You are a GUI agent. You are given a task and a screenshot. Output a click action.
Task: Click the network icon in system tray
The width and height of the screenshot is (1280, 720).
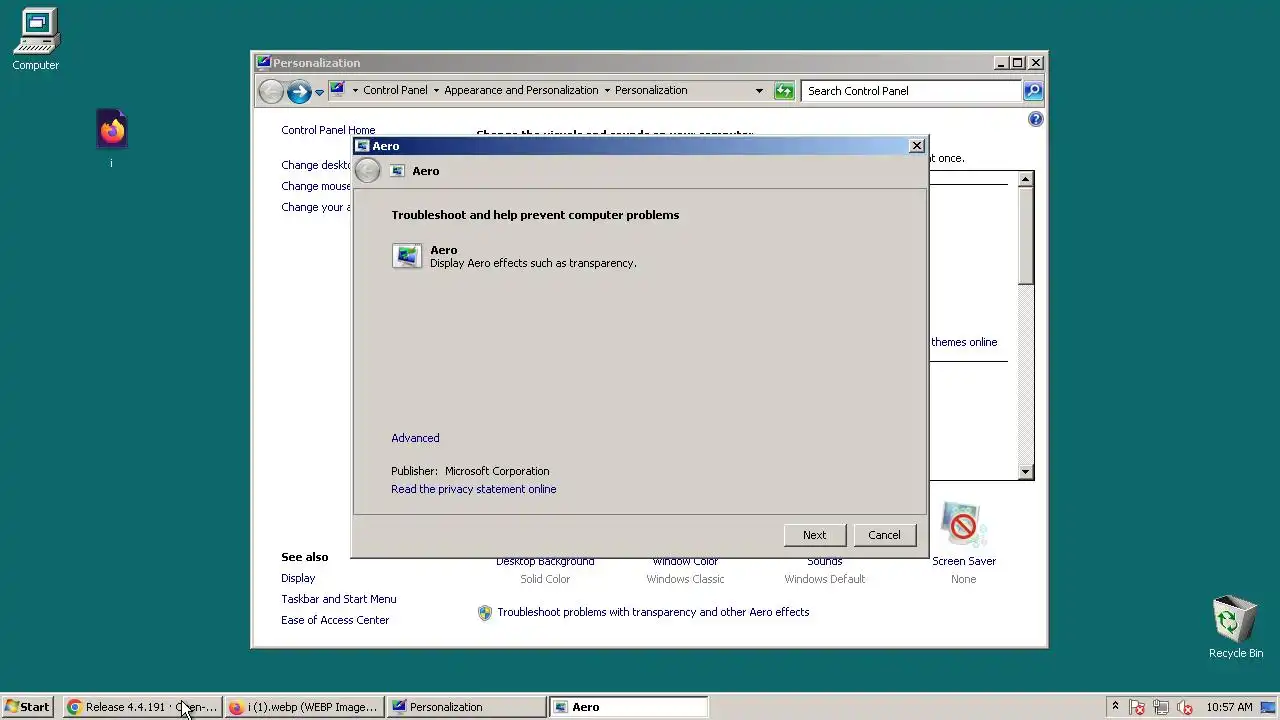1161,707
